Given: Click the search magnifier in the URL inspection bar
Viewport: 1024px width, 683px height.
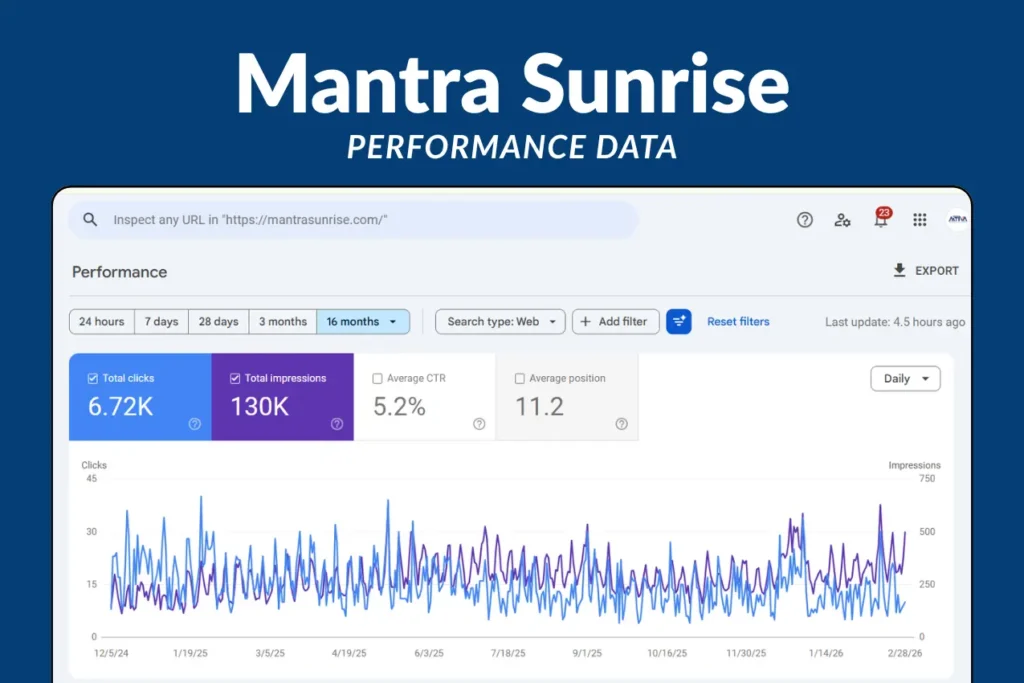Looking at the screenshot, I should (90, 219).
